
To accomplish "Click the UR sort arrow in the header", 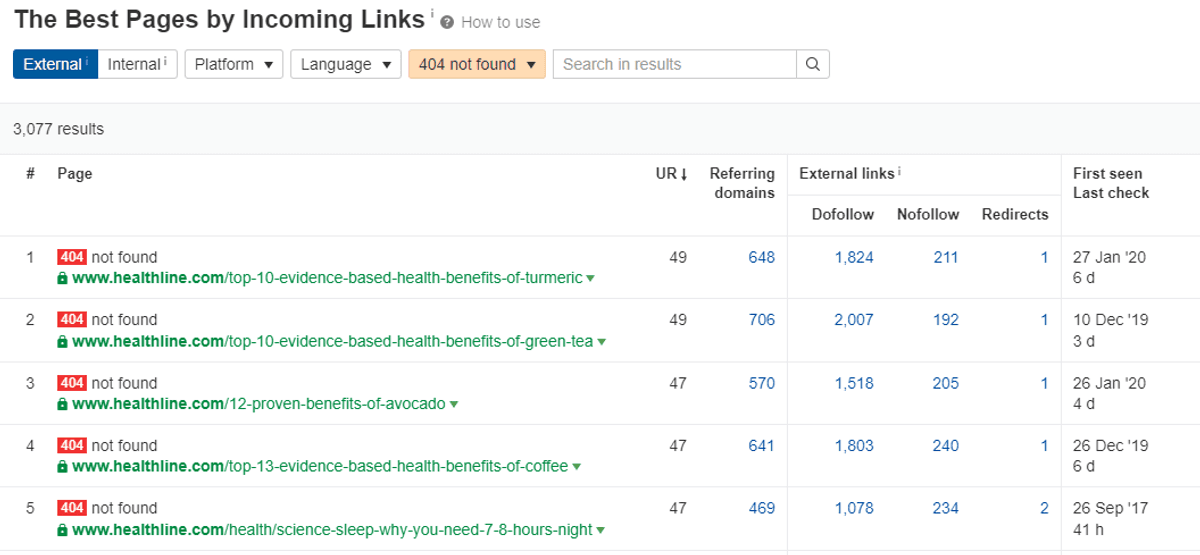I will point(684,174).
